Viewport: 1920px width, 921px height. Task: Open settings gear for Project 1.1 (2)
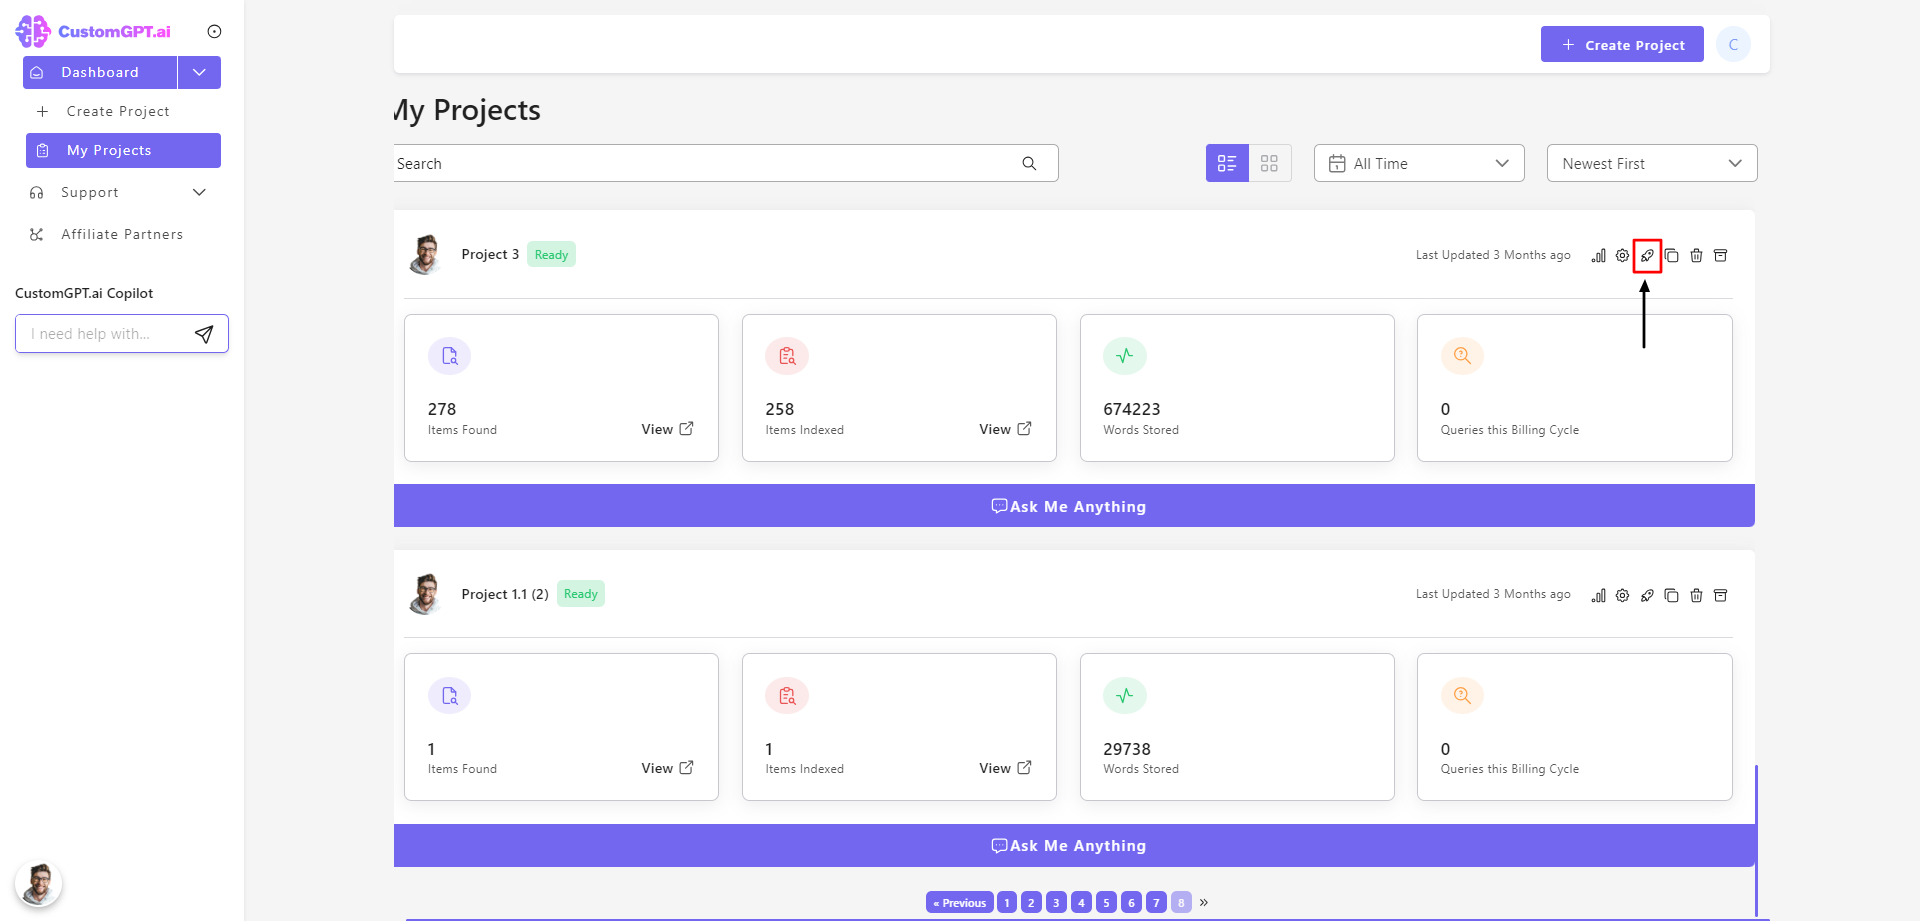(1623, 595)
